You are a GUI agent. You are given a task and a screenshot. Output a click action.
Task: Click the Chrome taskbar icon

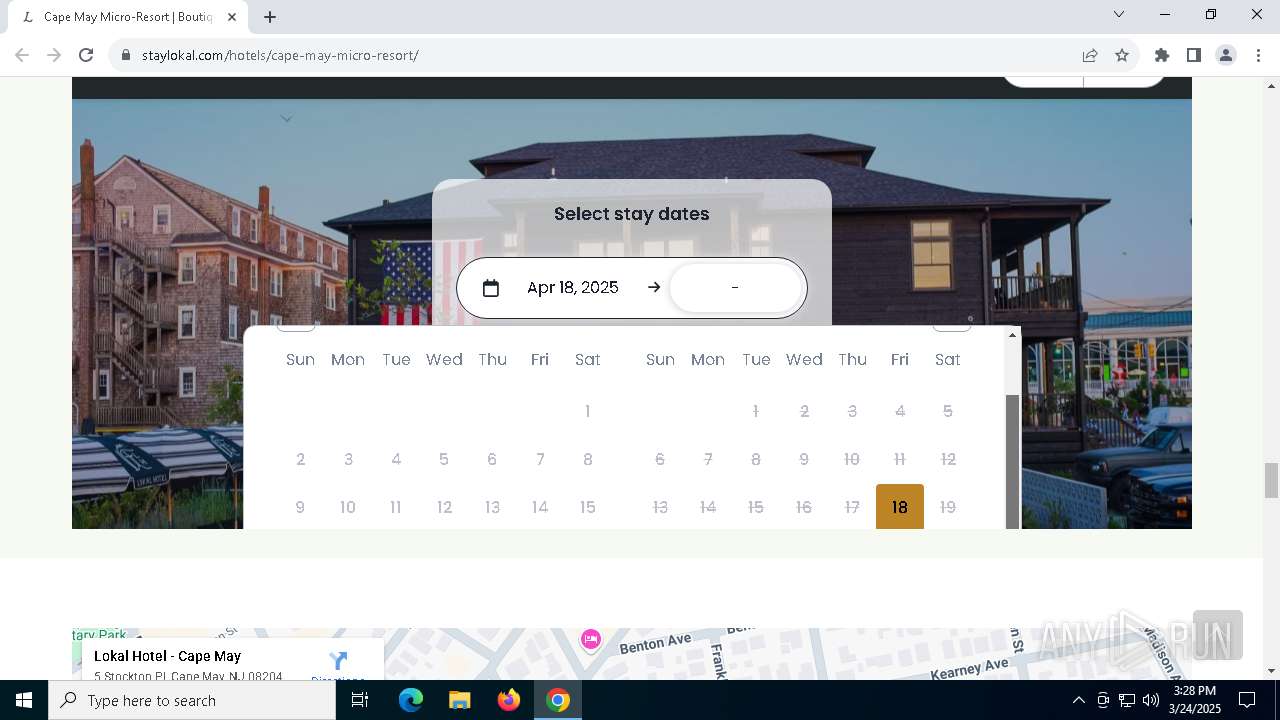tap(558, 700)
